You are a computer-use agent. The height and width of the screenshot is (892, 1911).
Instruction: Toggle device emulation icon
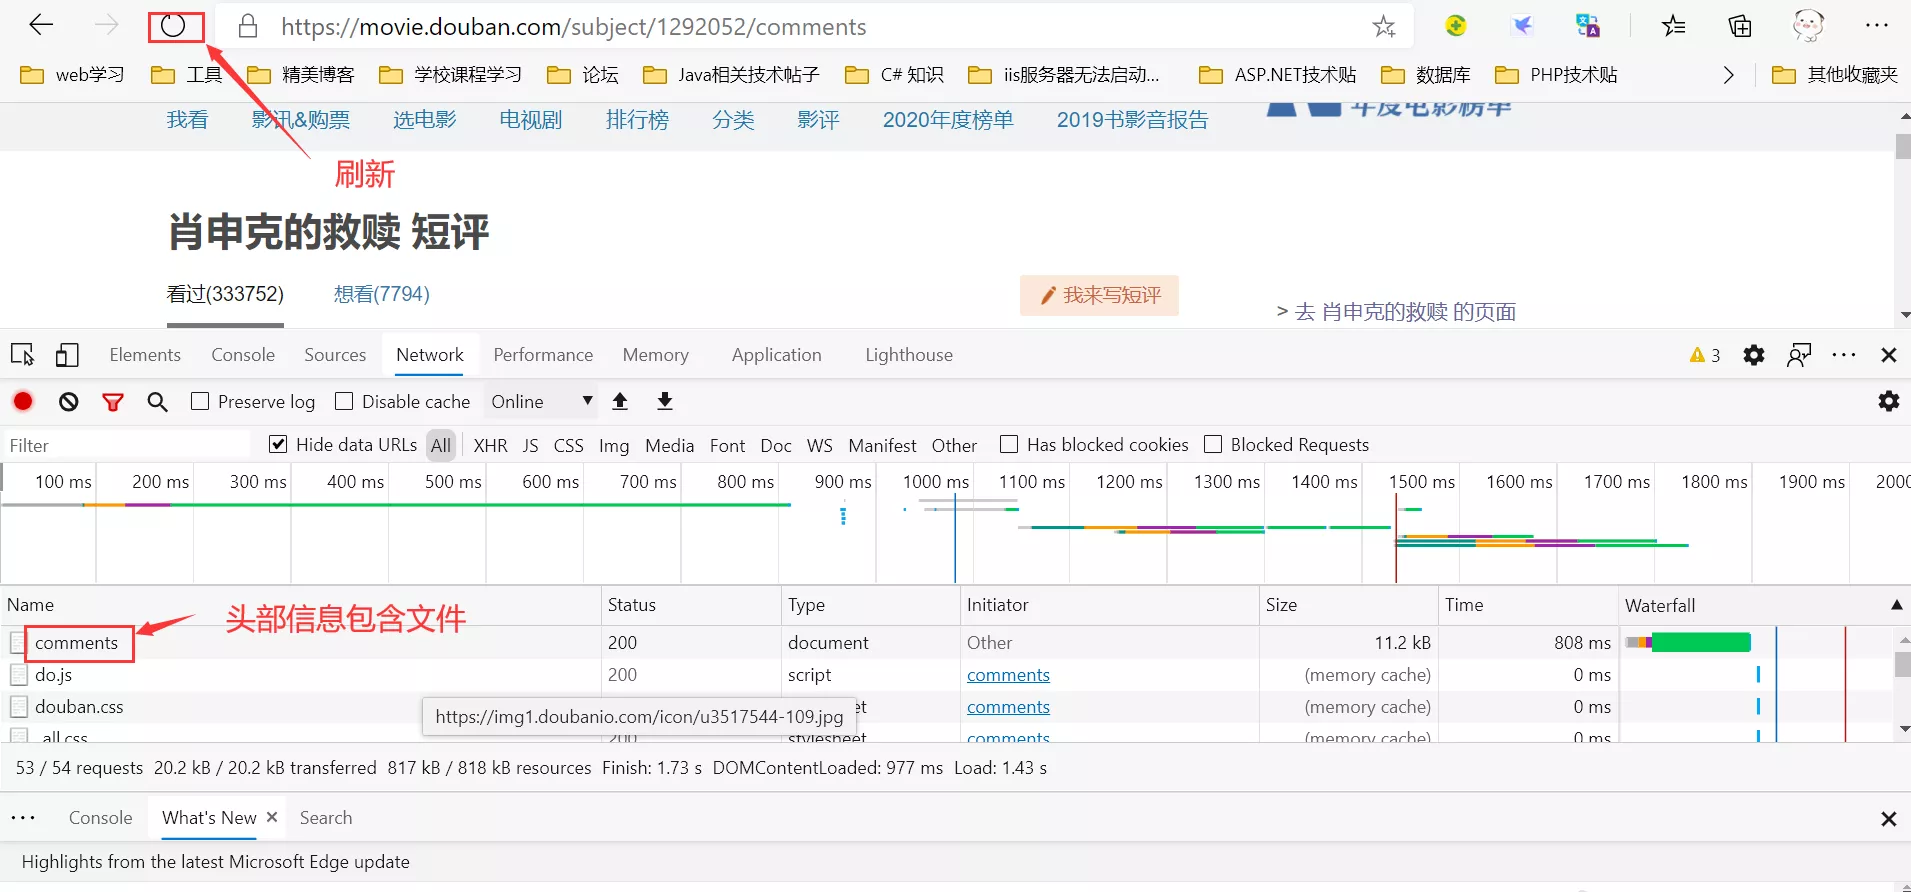click(x=67, y=355)
